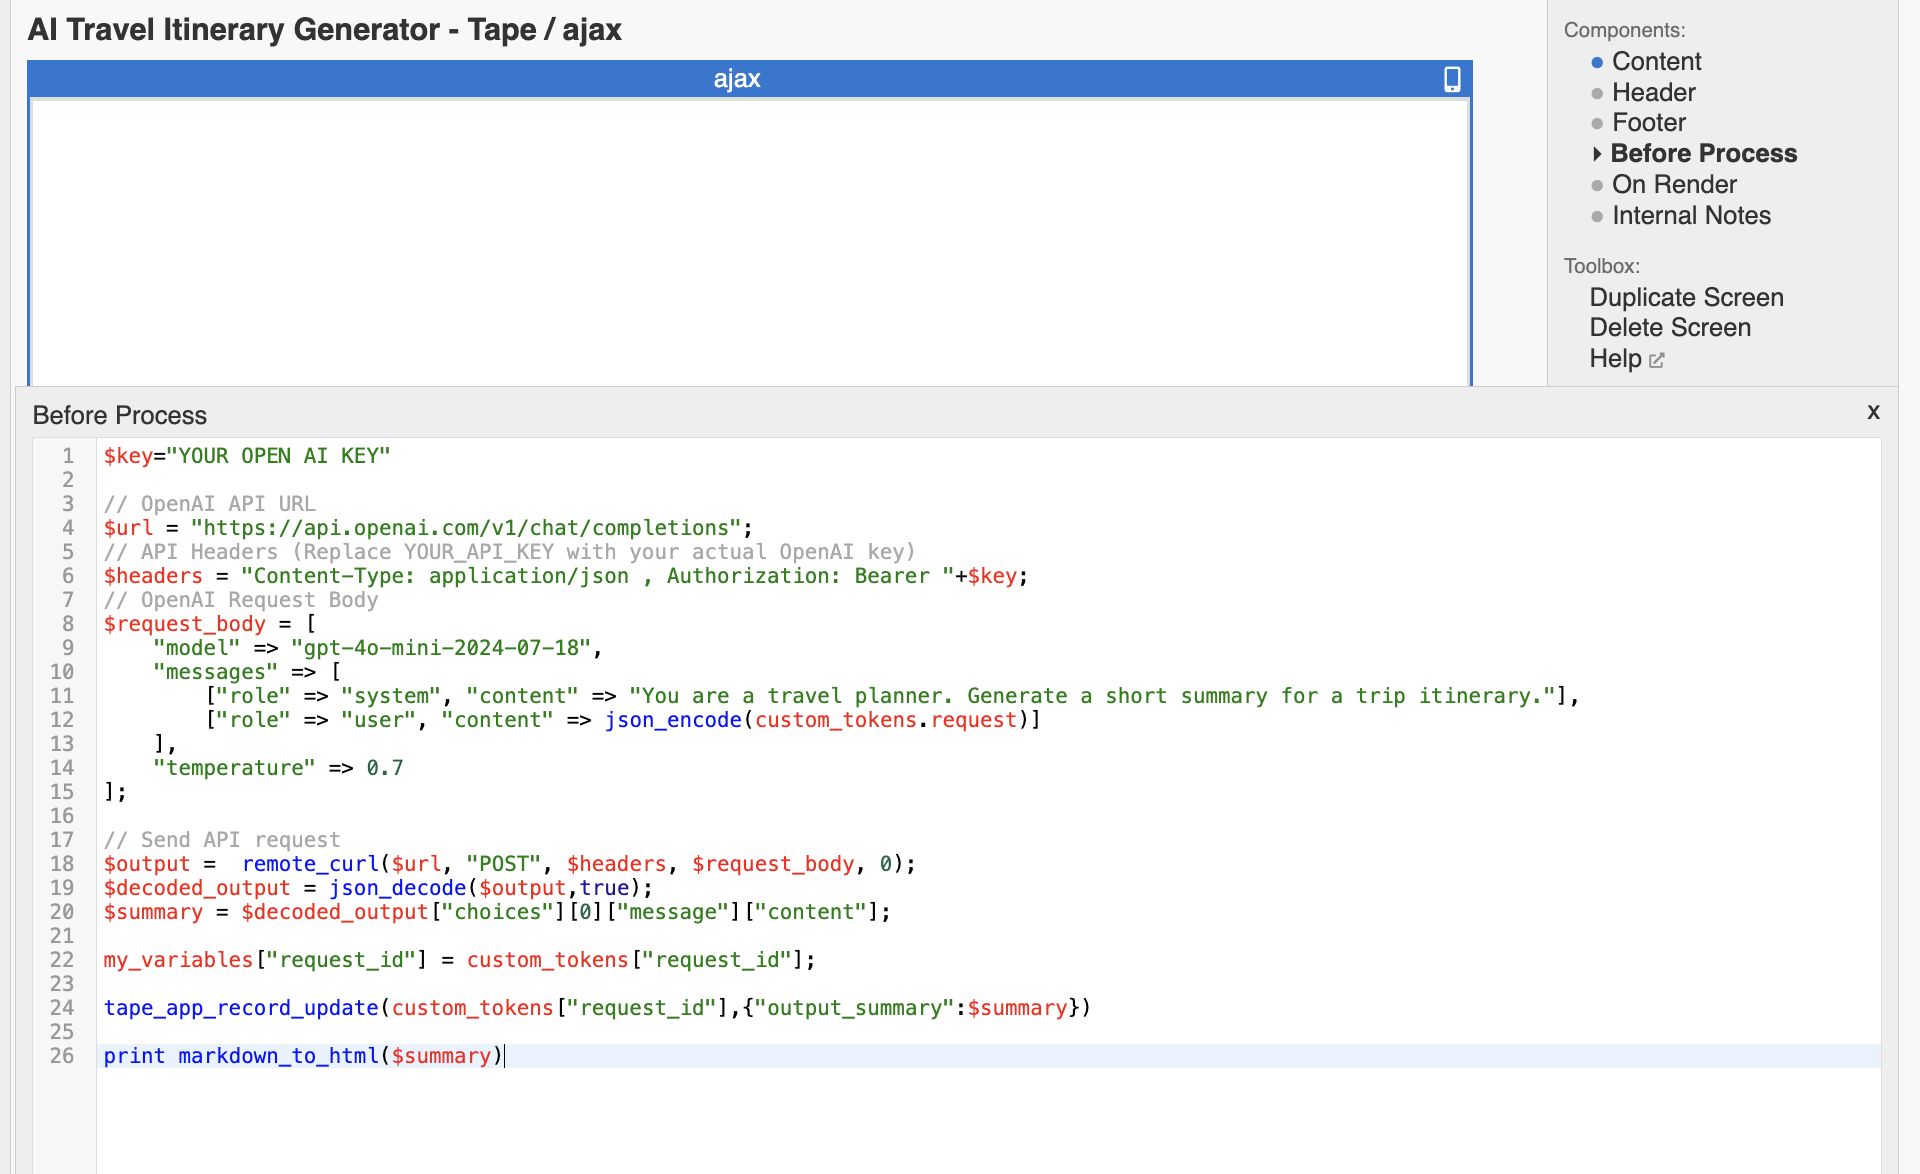
Task: Open the Help external link icon
Action: pyautogui.click(x=1657, y=360)
